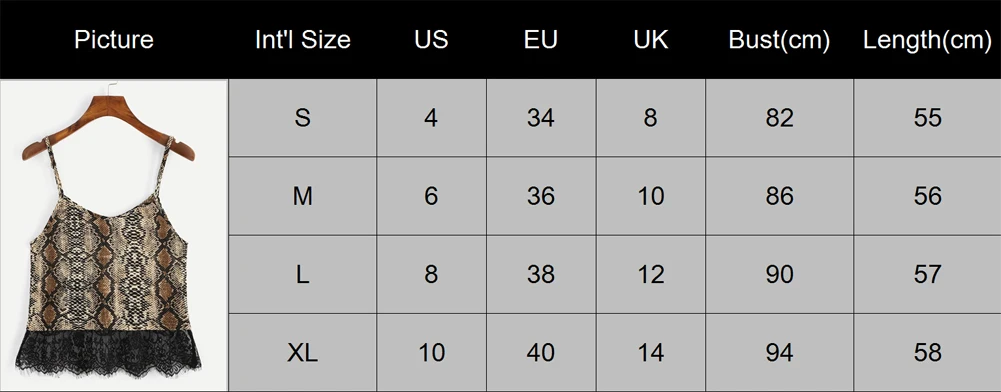Click the EU column header
The image size is (1001, 392).
coord(541,40)
